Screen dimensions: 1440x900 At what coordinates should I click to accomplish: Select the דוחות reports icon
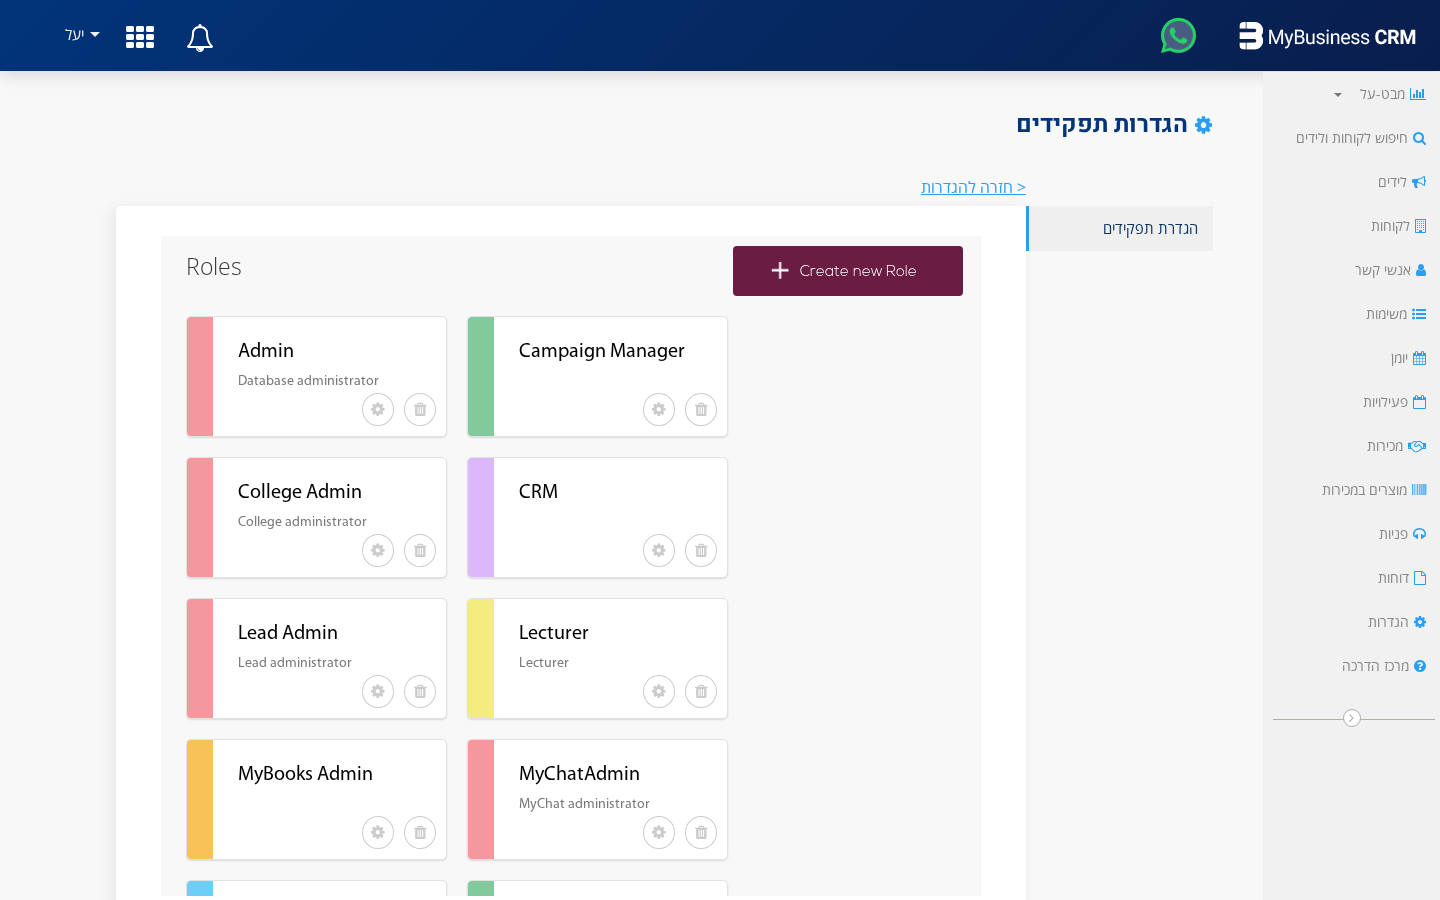tap(1421, 578)
